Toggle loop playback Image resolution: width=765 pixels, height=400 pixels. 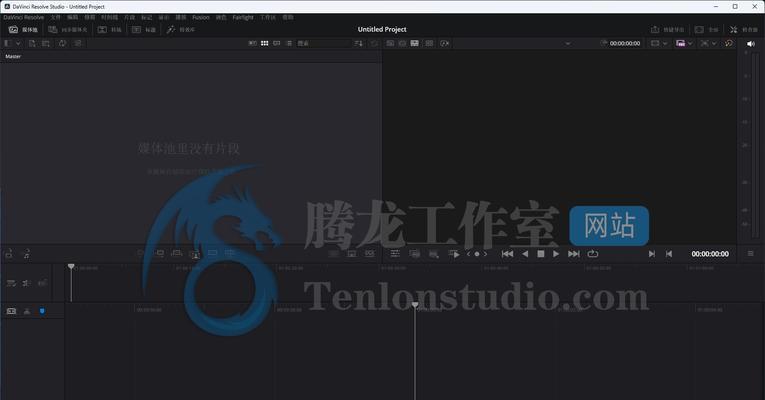[x=593, y=254]
